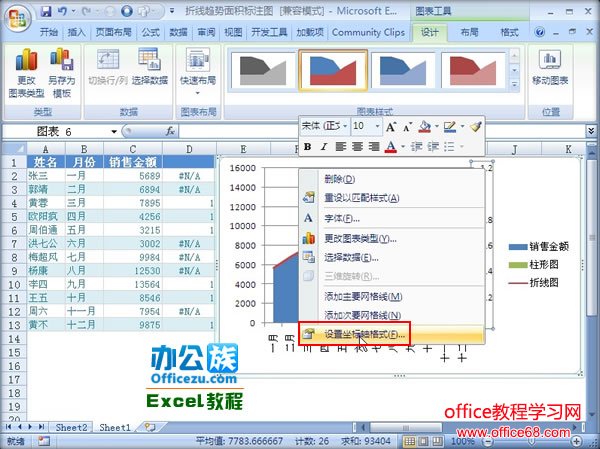Align text right in mini toolbar
This screenshot has height=449, width=600.
tap(374, 147)
